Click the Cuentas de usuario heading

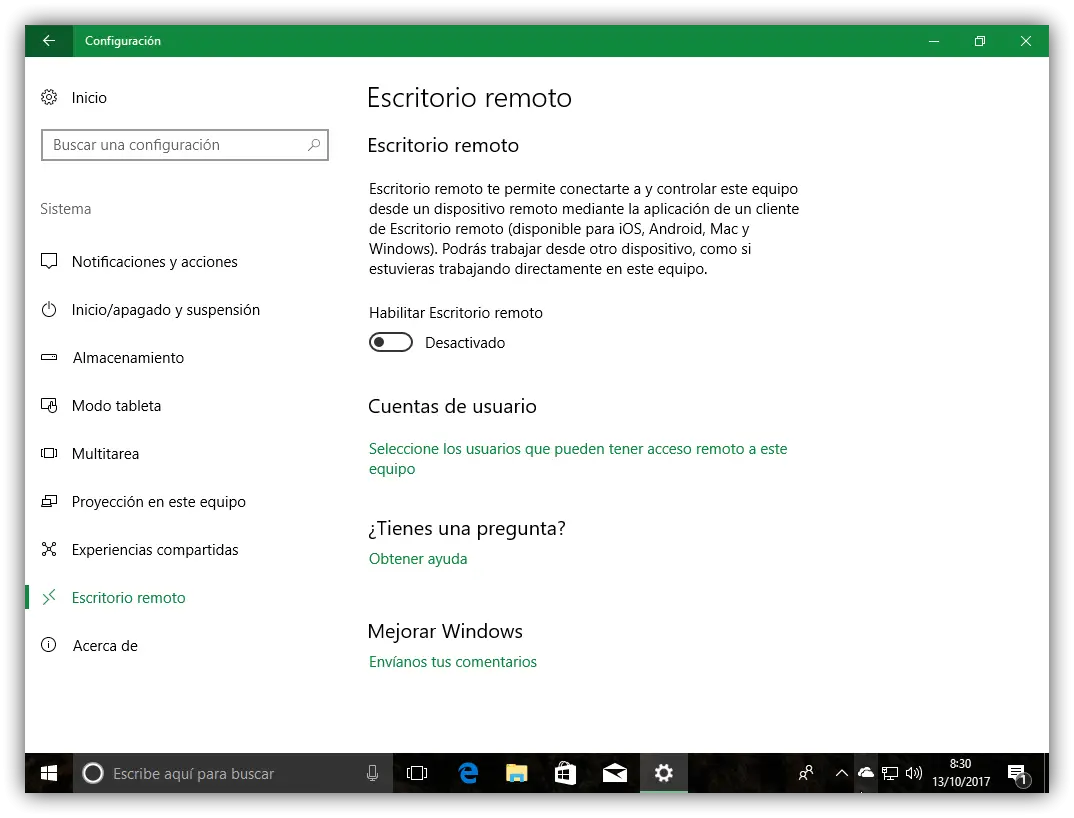click(x=452, y=406)
